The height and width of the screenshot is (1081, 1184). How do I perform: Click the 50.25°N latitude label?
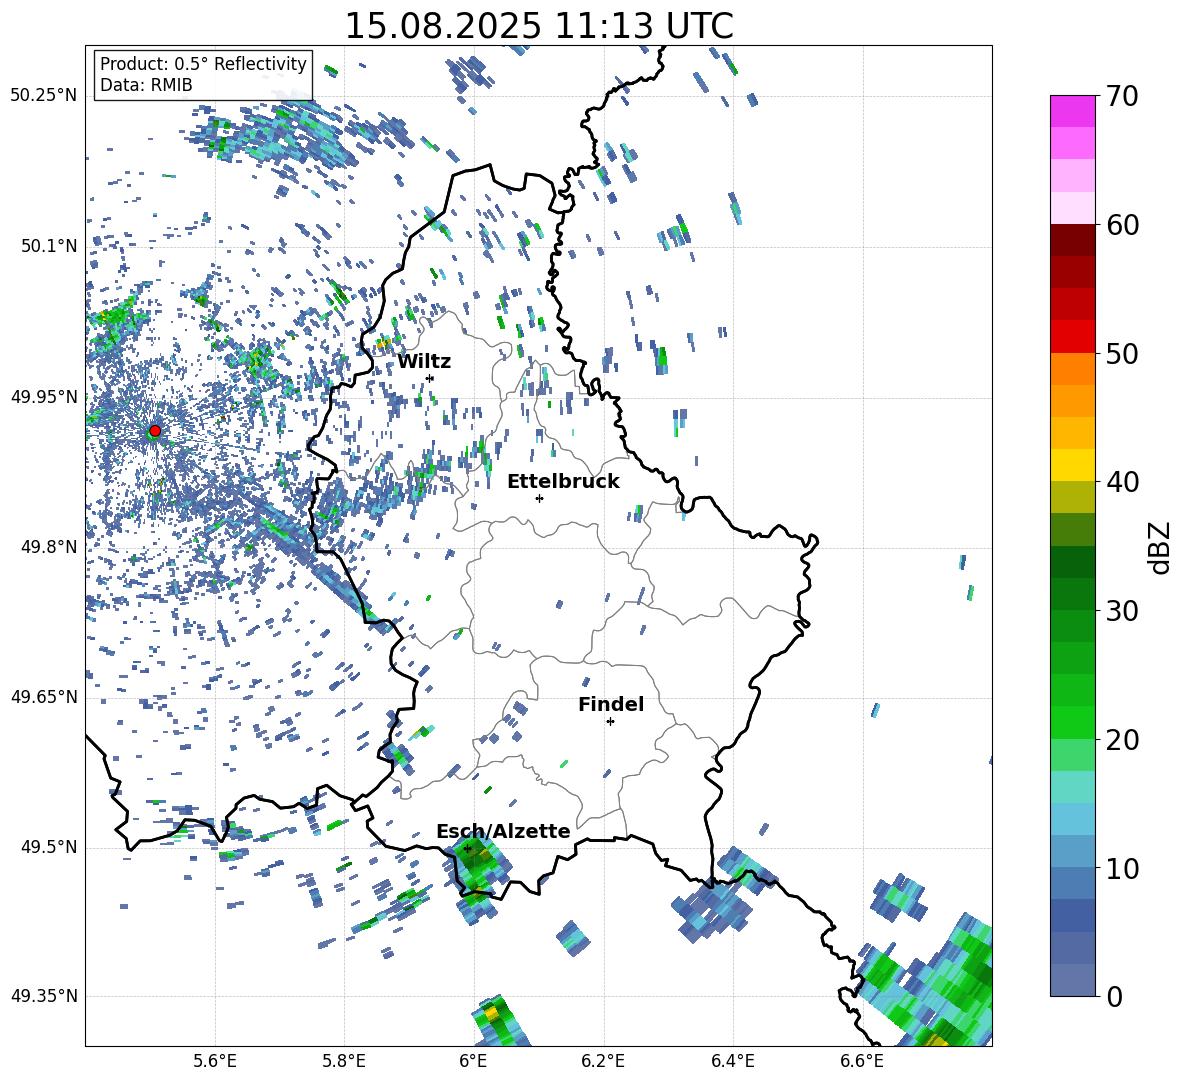coord(44,96)
